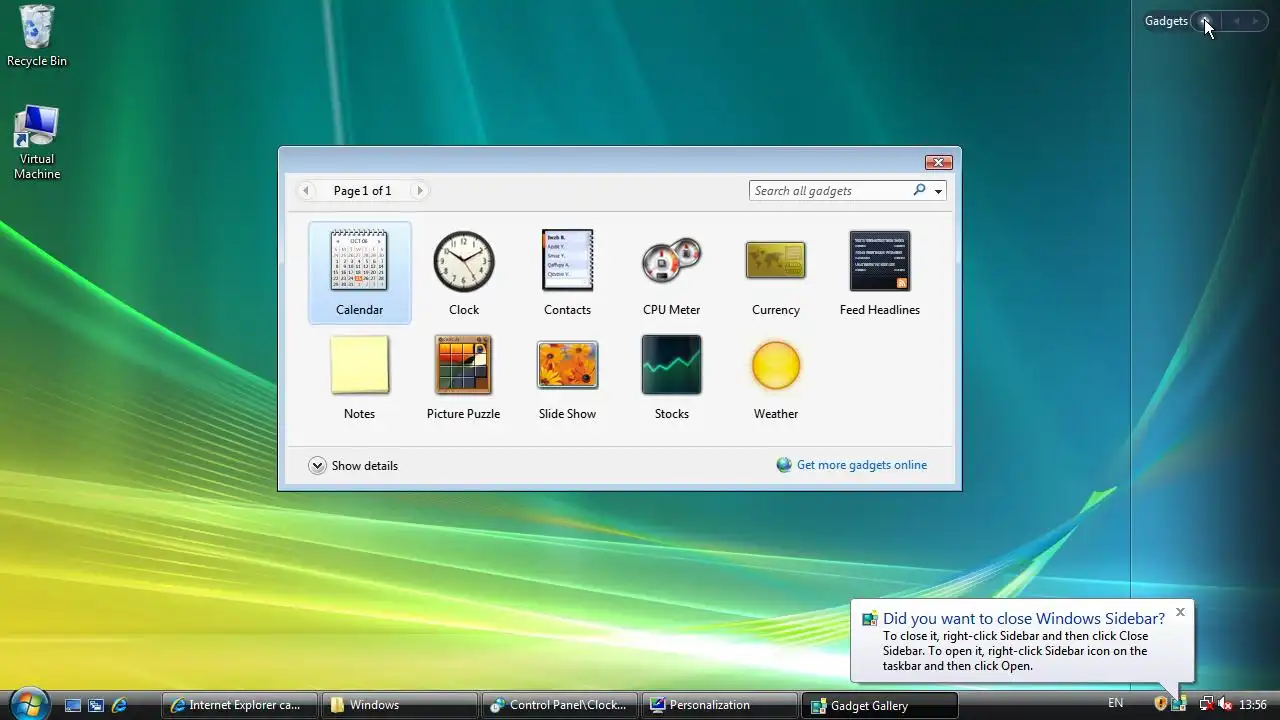The width and height of the screenshot is (1280, 720).
Task: Dismiss the Windows Sidebar notification balloon
Action: click(x=1180, y=612)
